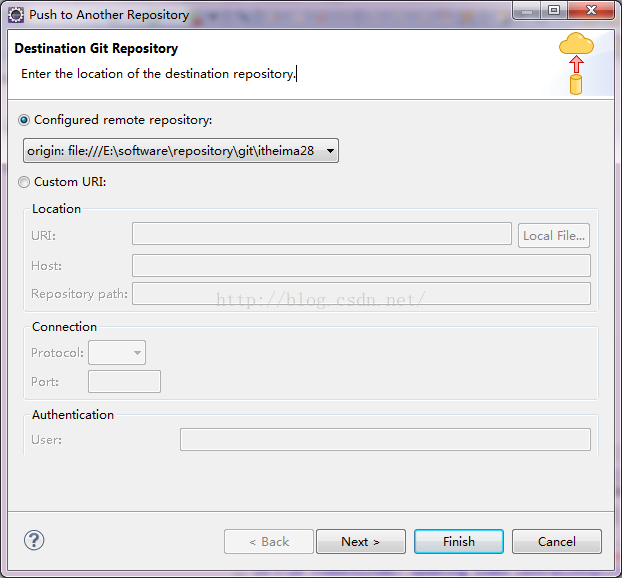This screenshot has height=578, width=622.
Task: Minimize the Push to Another Repository window
Action: 526,11
